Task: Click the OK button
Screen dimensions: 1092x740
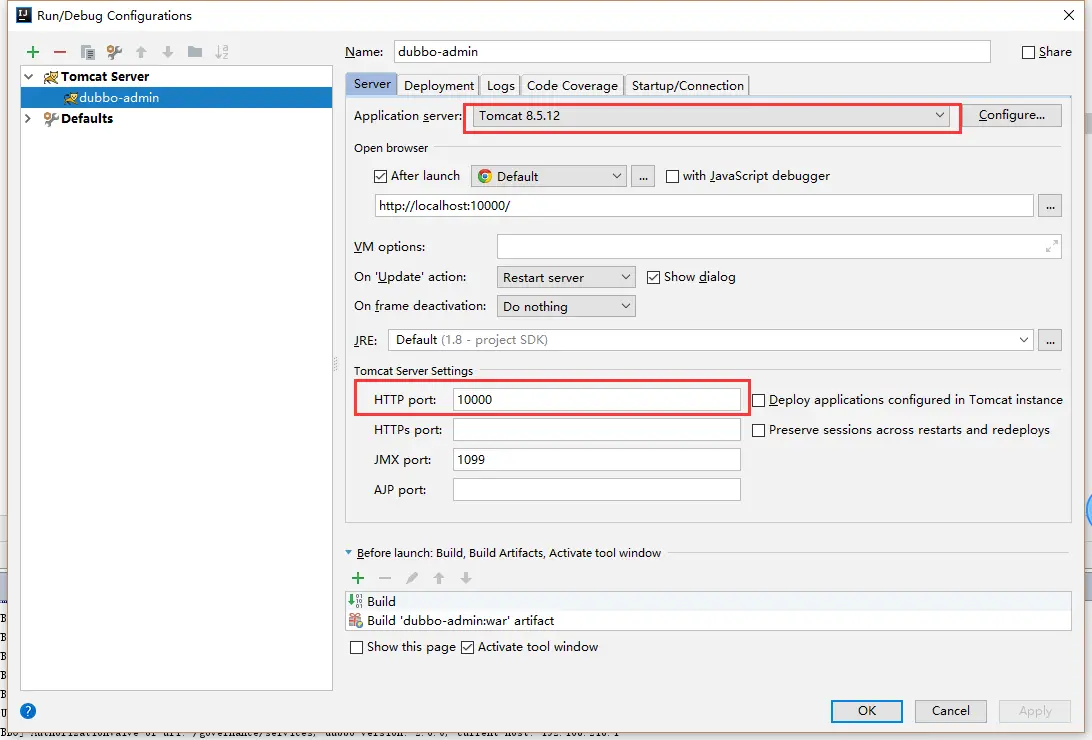Action: (867, 711)
